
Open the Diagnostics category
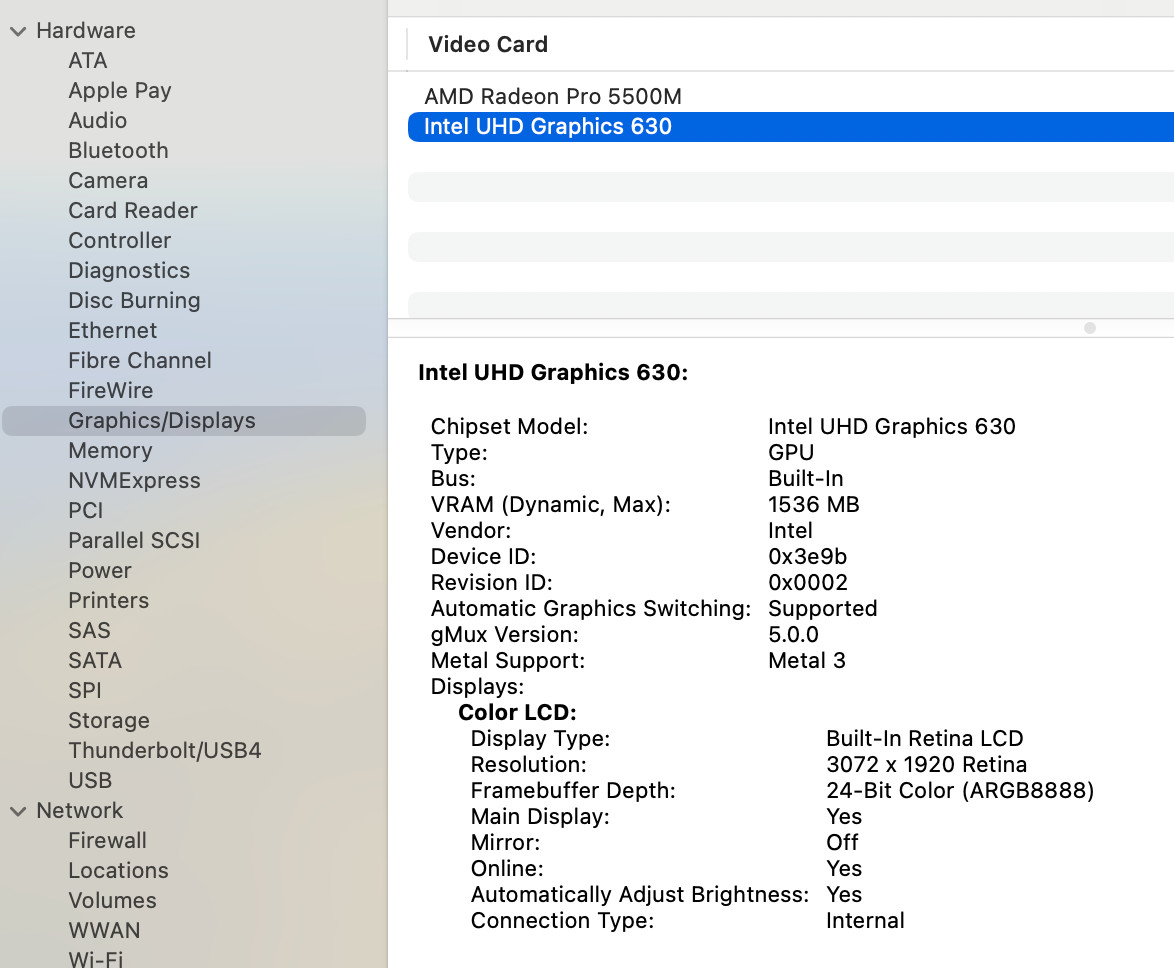(129, 270)
